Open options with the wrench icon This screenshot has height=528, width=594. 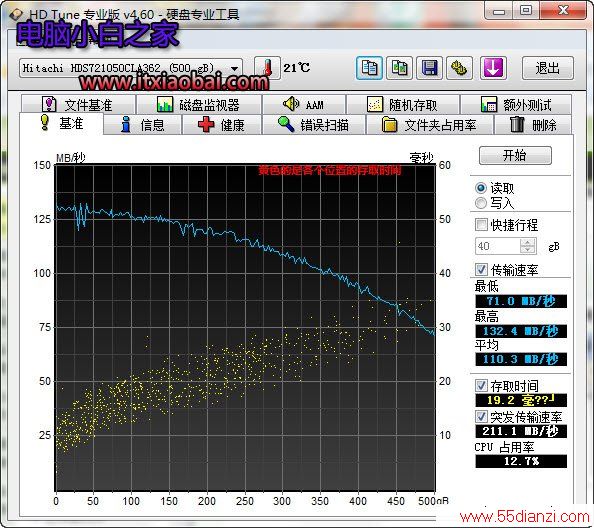[459, 68]
